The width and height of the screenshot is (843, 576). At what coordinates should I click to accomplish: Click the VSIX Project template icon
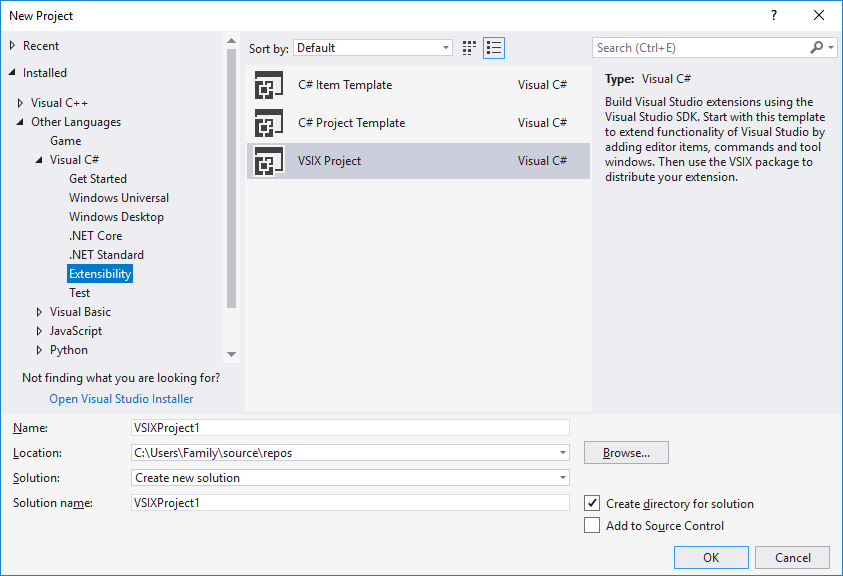(x=269, y=161)
